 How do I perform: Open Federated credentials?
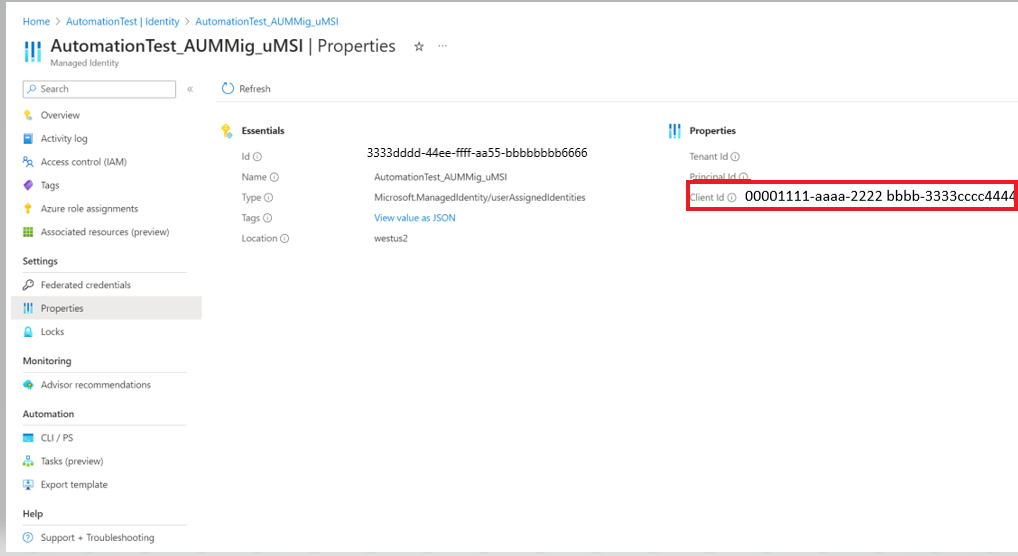coord(86,285)
